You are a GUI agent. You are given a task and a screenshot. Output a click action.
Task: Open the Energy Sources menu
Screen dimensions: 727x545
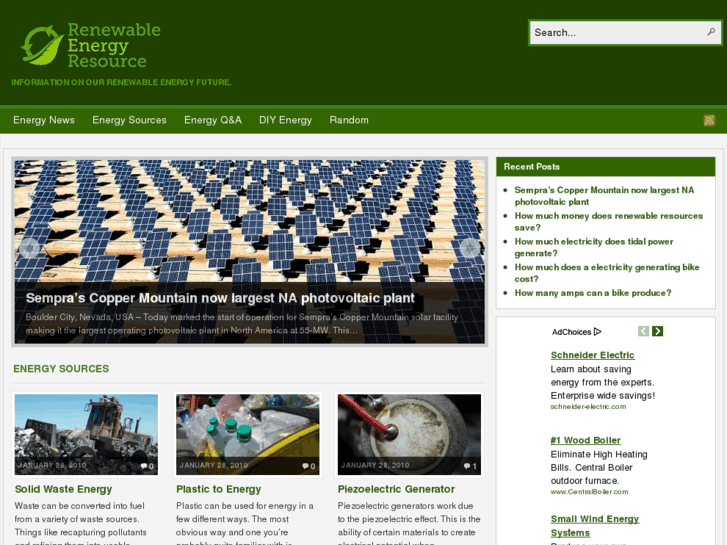coord(129,120)
